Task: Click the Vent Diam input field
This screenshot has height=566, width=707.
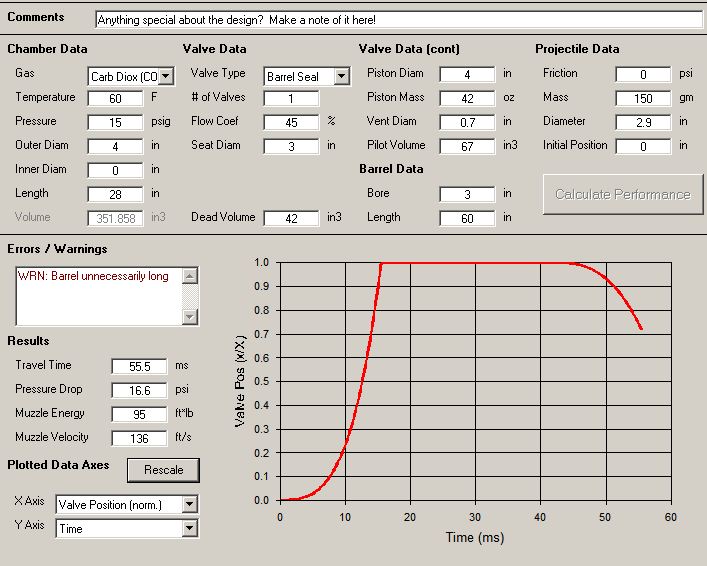Action: point(467,122)
